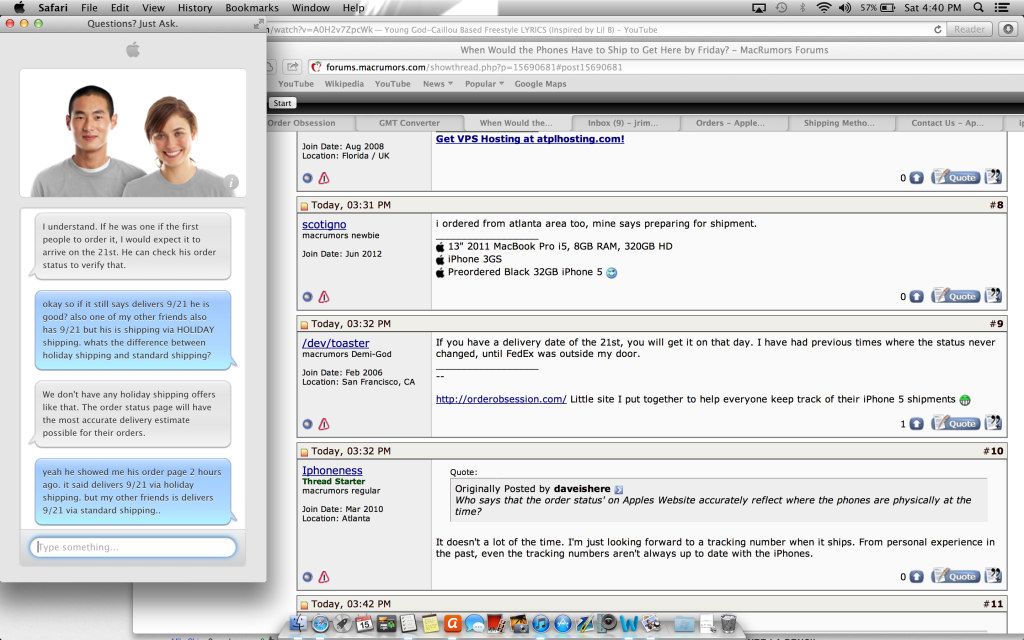The height and width of the screenshot is (640, 1024).
Task: Click the reload icon in the YouTube address bar
Action: pyautogui.click(x=938, y=29)
